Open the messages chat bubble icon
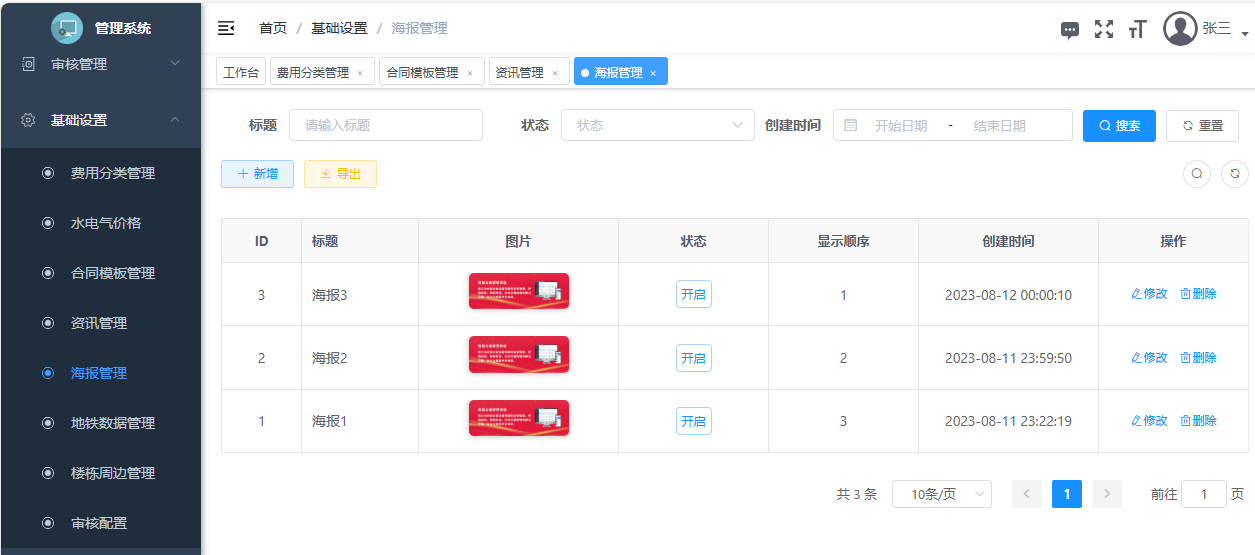The width and height of the screenshot is (1255, 555). click(x=1070, y=30)
